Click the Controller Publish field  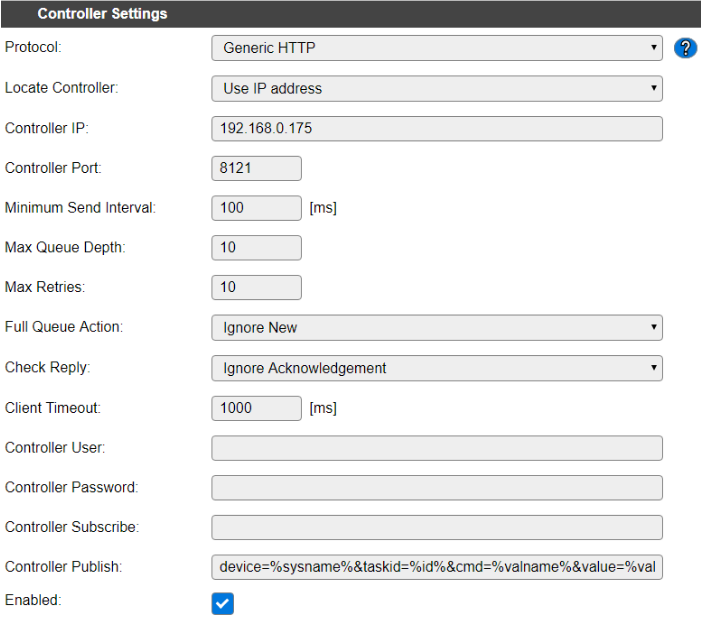(437, 568)
